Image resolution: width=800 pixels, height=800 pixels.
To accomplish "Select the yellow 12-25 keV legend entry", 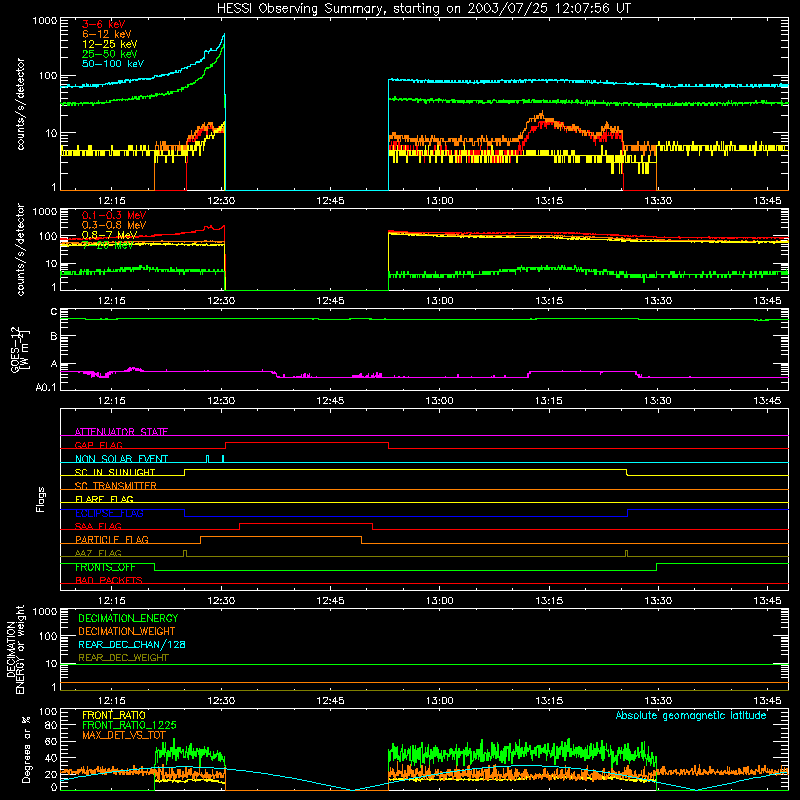I will [x=110, y=44].
